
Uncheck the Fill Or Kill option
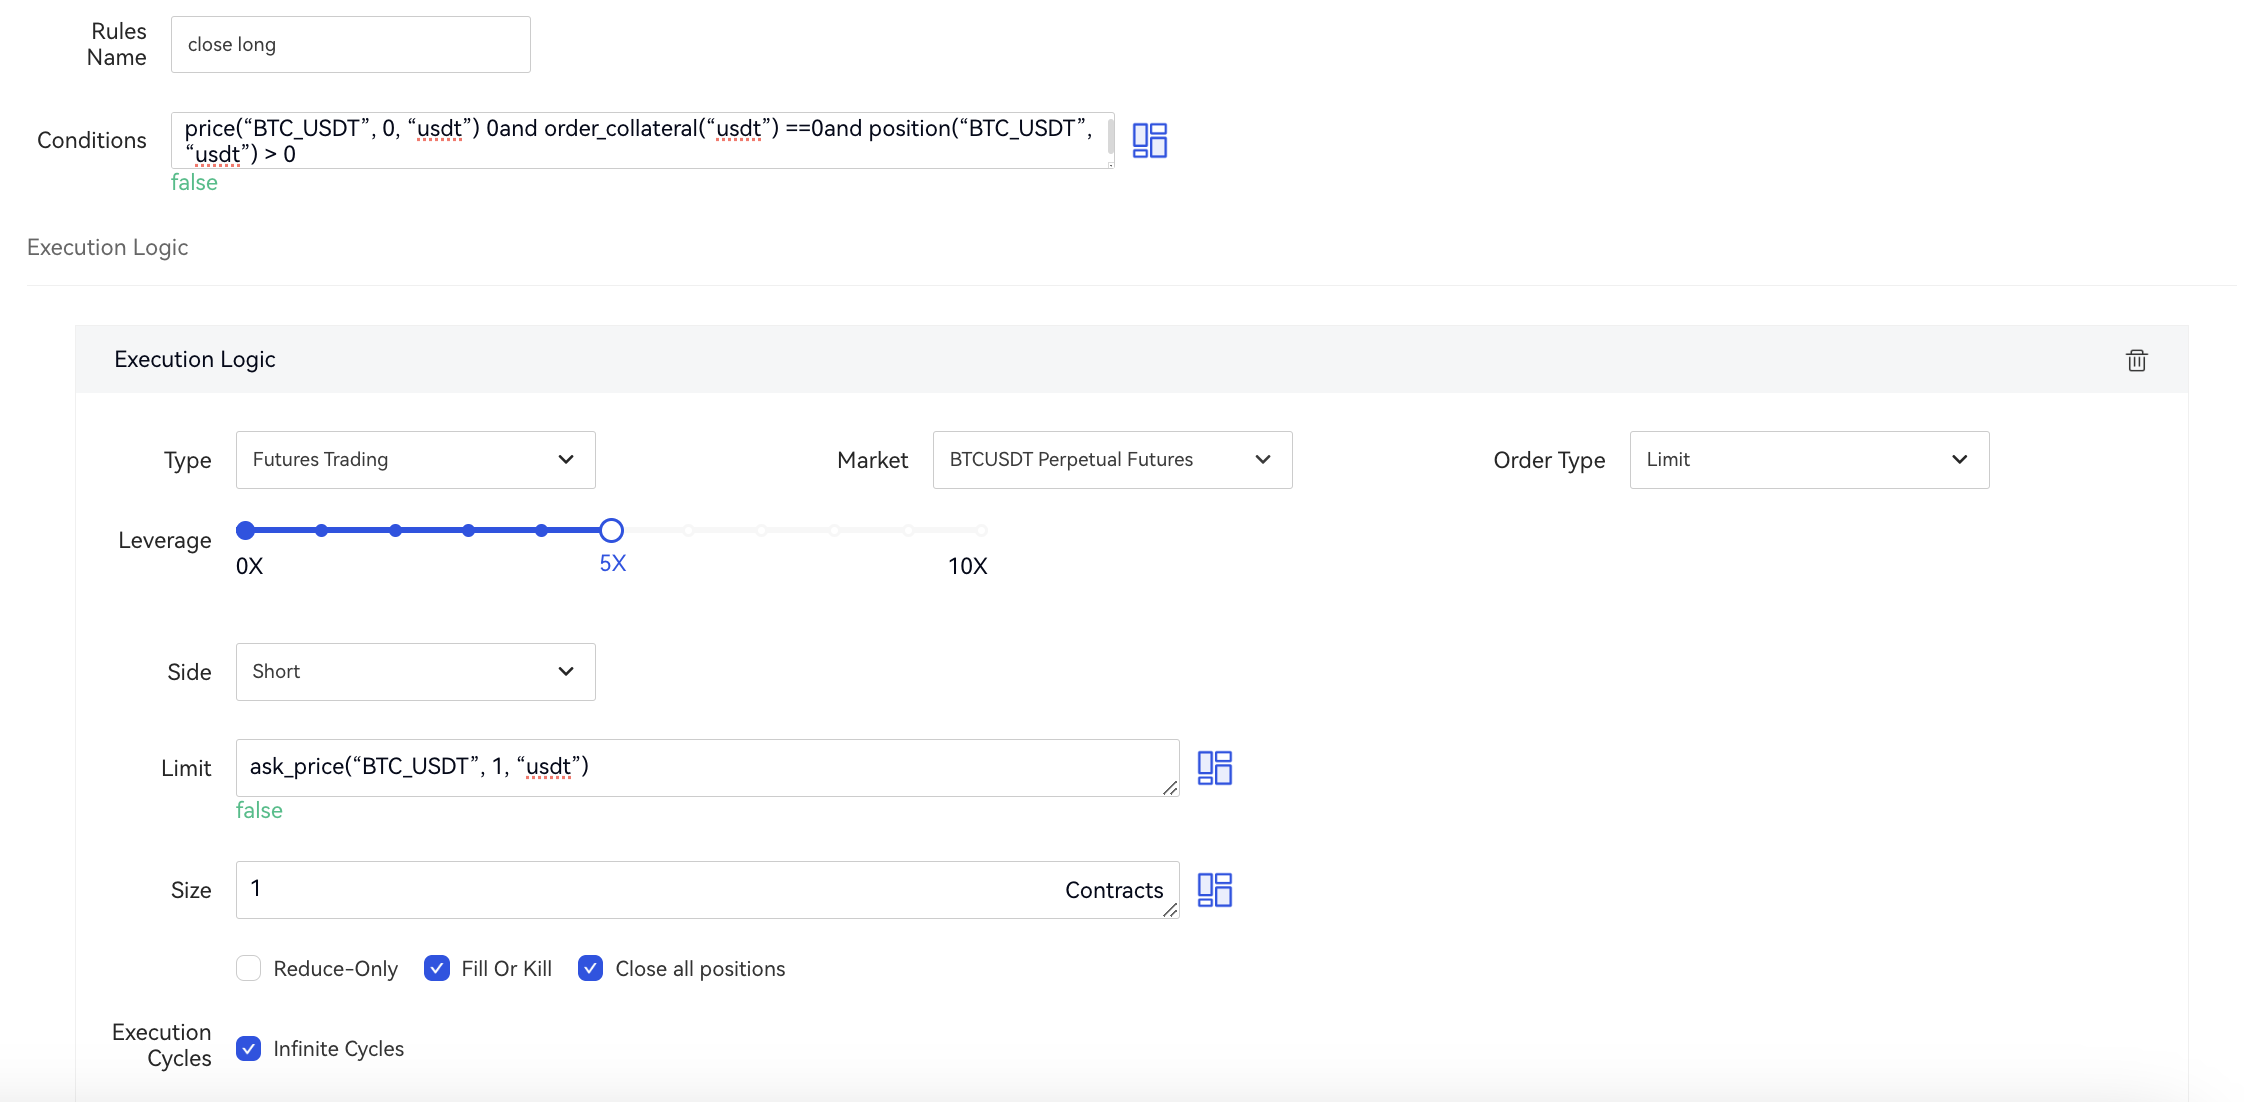click(x=437, y=968)
